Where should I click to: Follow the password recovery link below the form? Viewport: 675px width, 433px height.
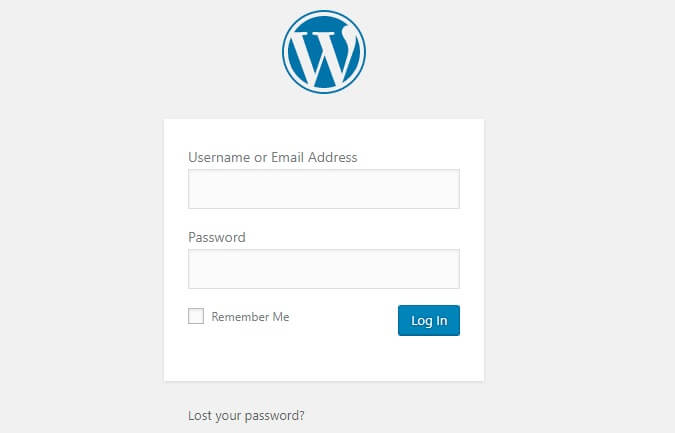point(246,415)
